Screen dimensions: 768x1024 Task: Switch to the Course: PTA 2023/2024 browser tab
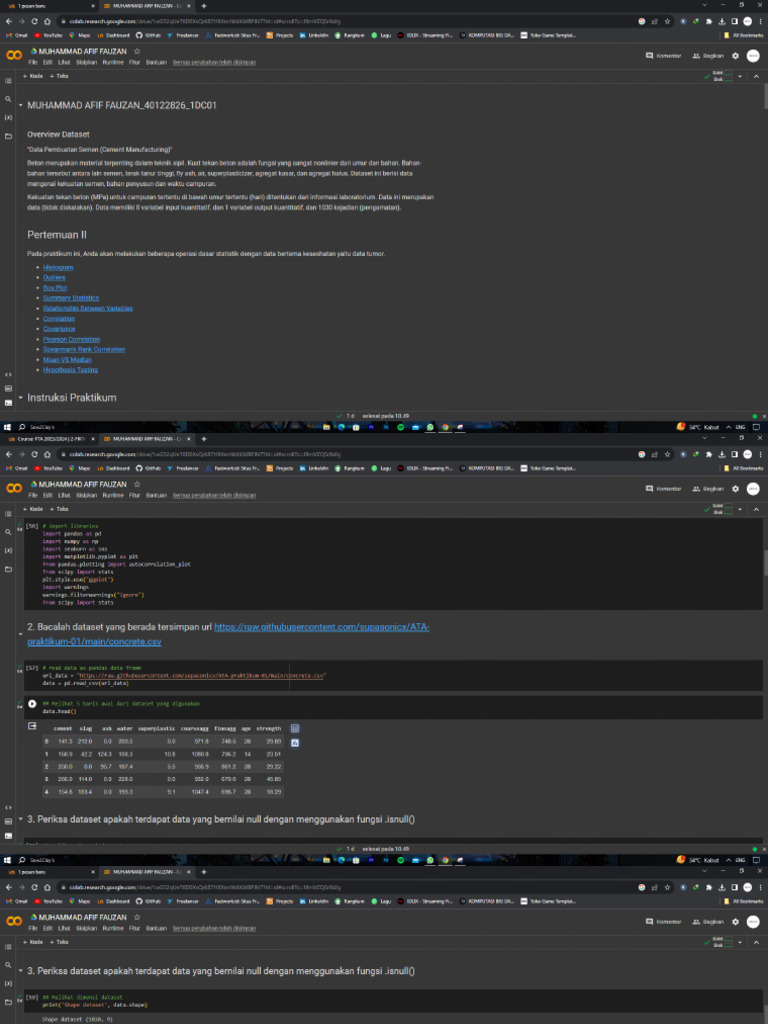pyautogui.click(x=50, y=438)
